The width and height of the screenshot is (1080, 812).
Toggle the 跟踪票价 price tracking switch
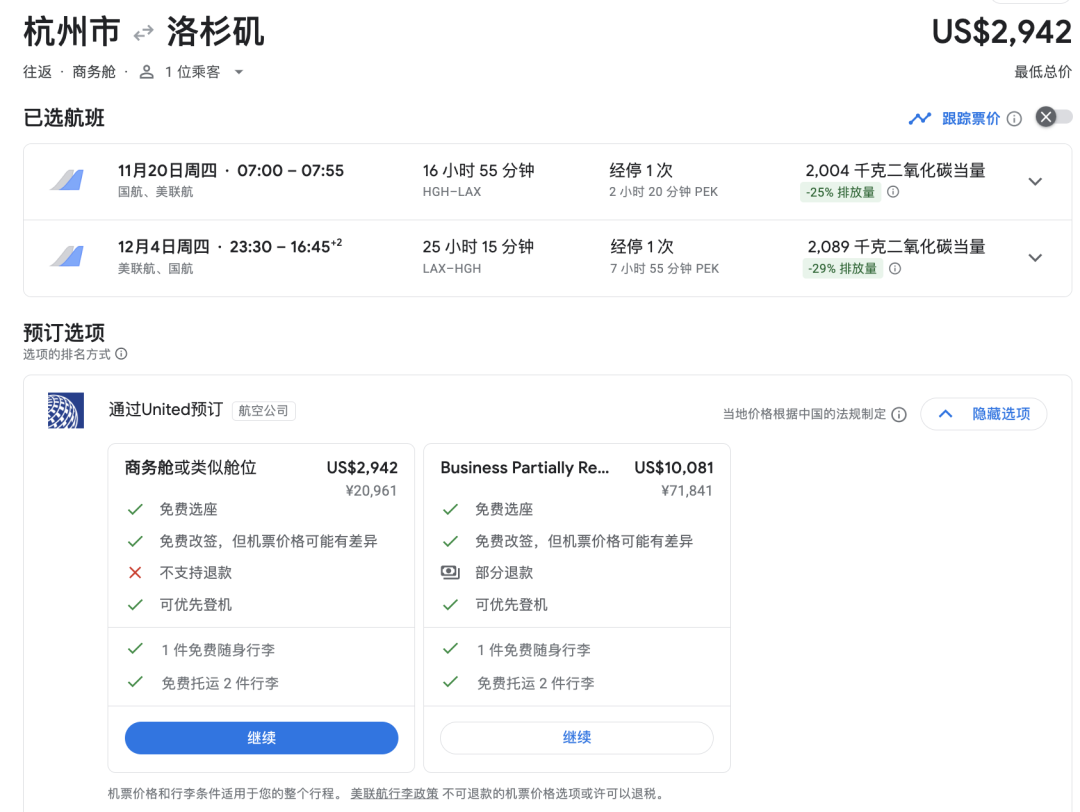pos(1054,118)
